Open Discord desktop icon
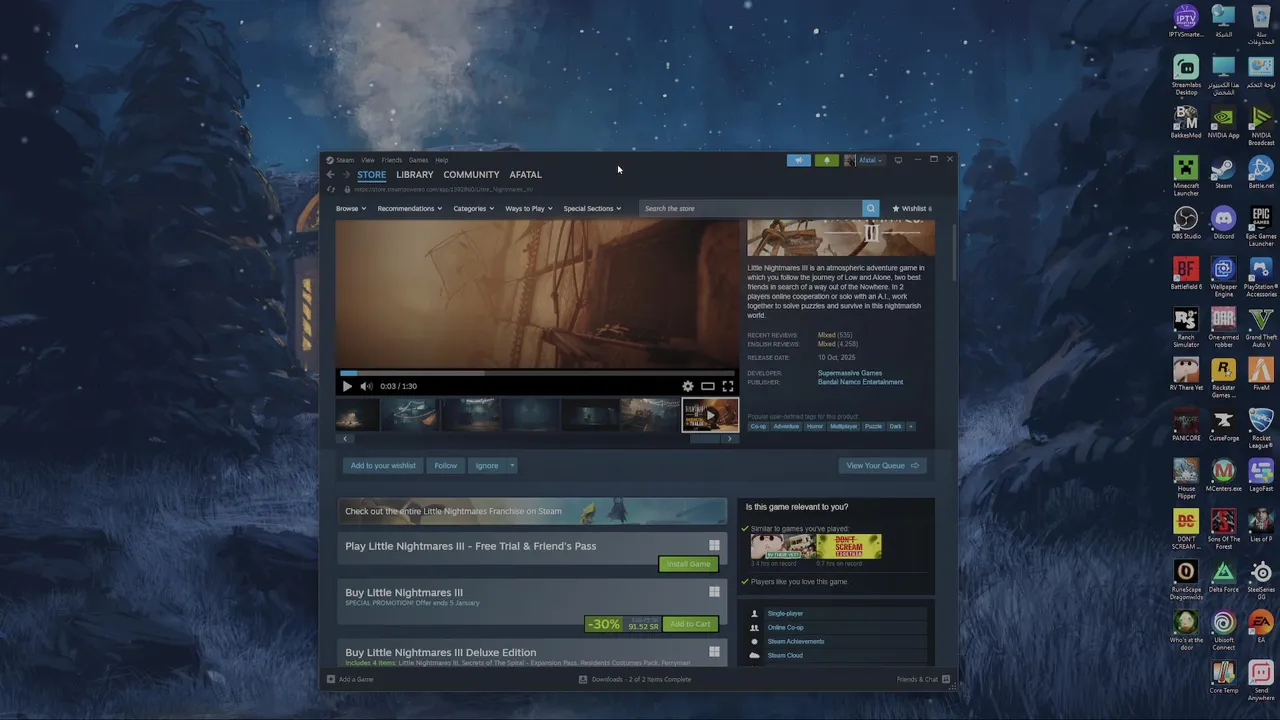This screenshot has height=720, width=1280. click(1223, 223)
